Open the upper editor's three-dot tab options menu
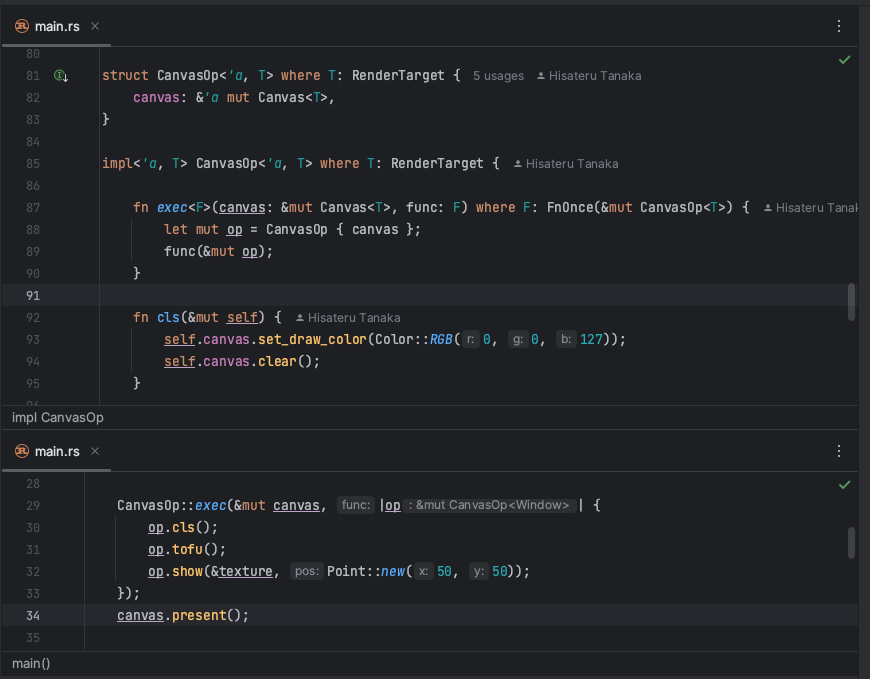Viewport: 870px width, 679px height. 839,26
